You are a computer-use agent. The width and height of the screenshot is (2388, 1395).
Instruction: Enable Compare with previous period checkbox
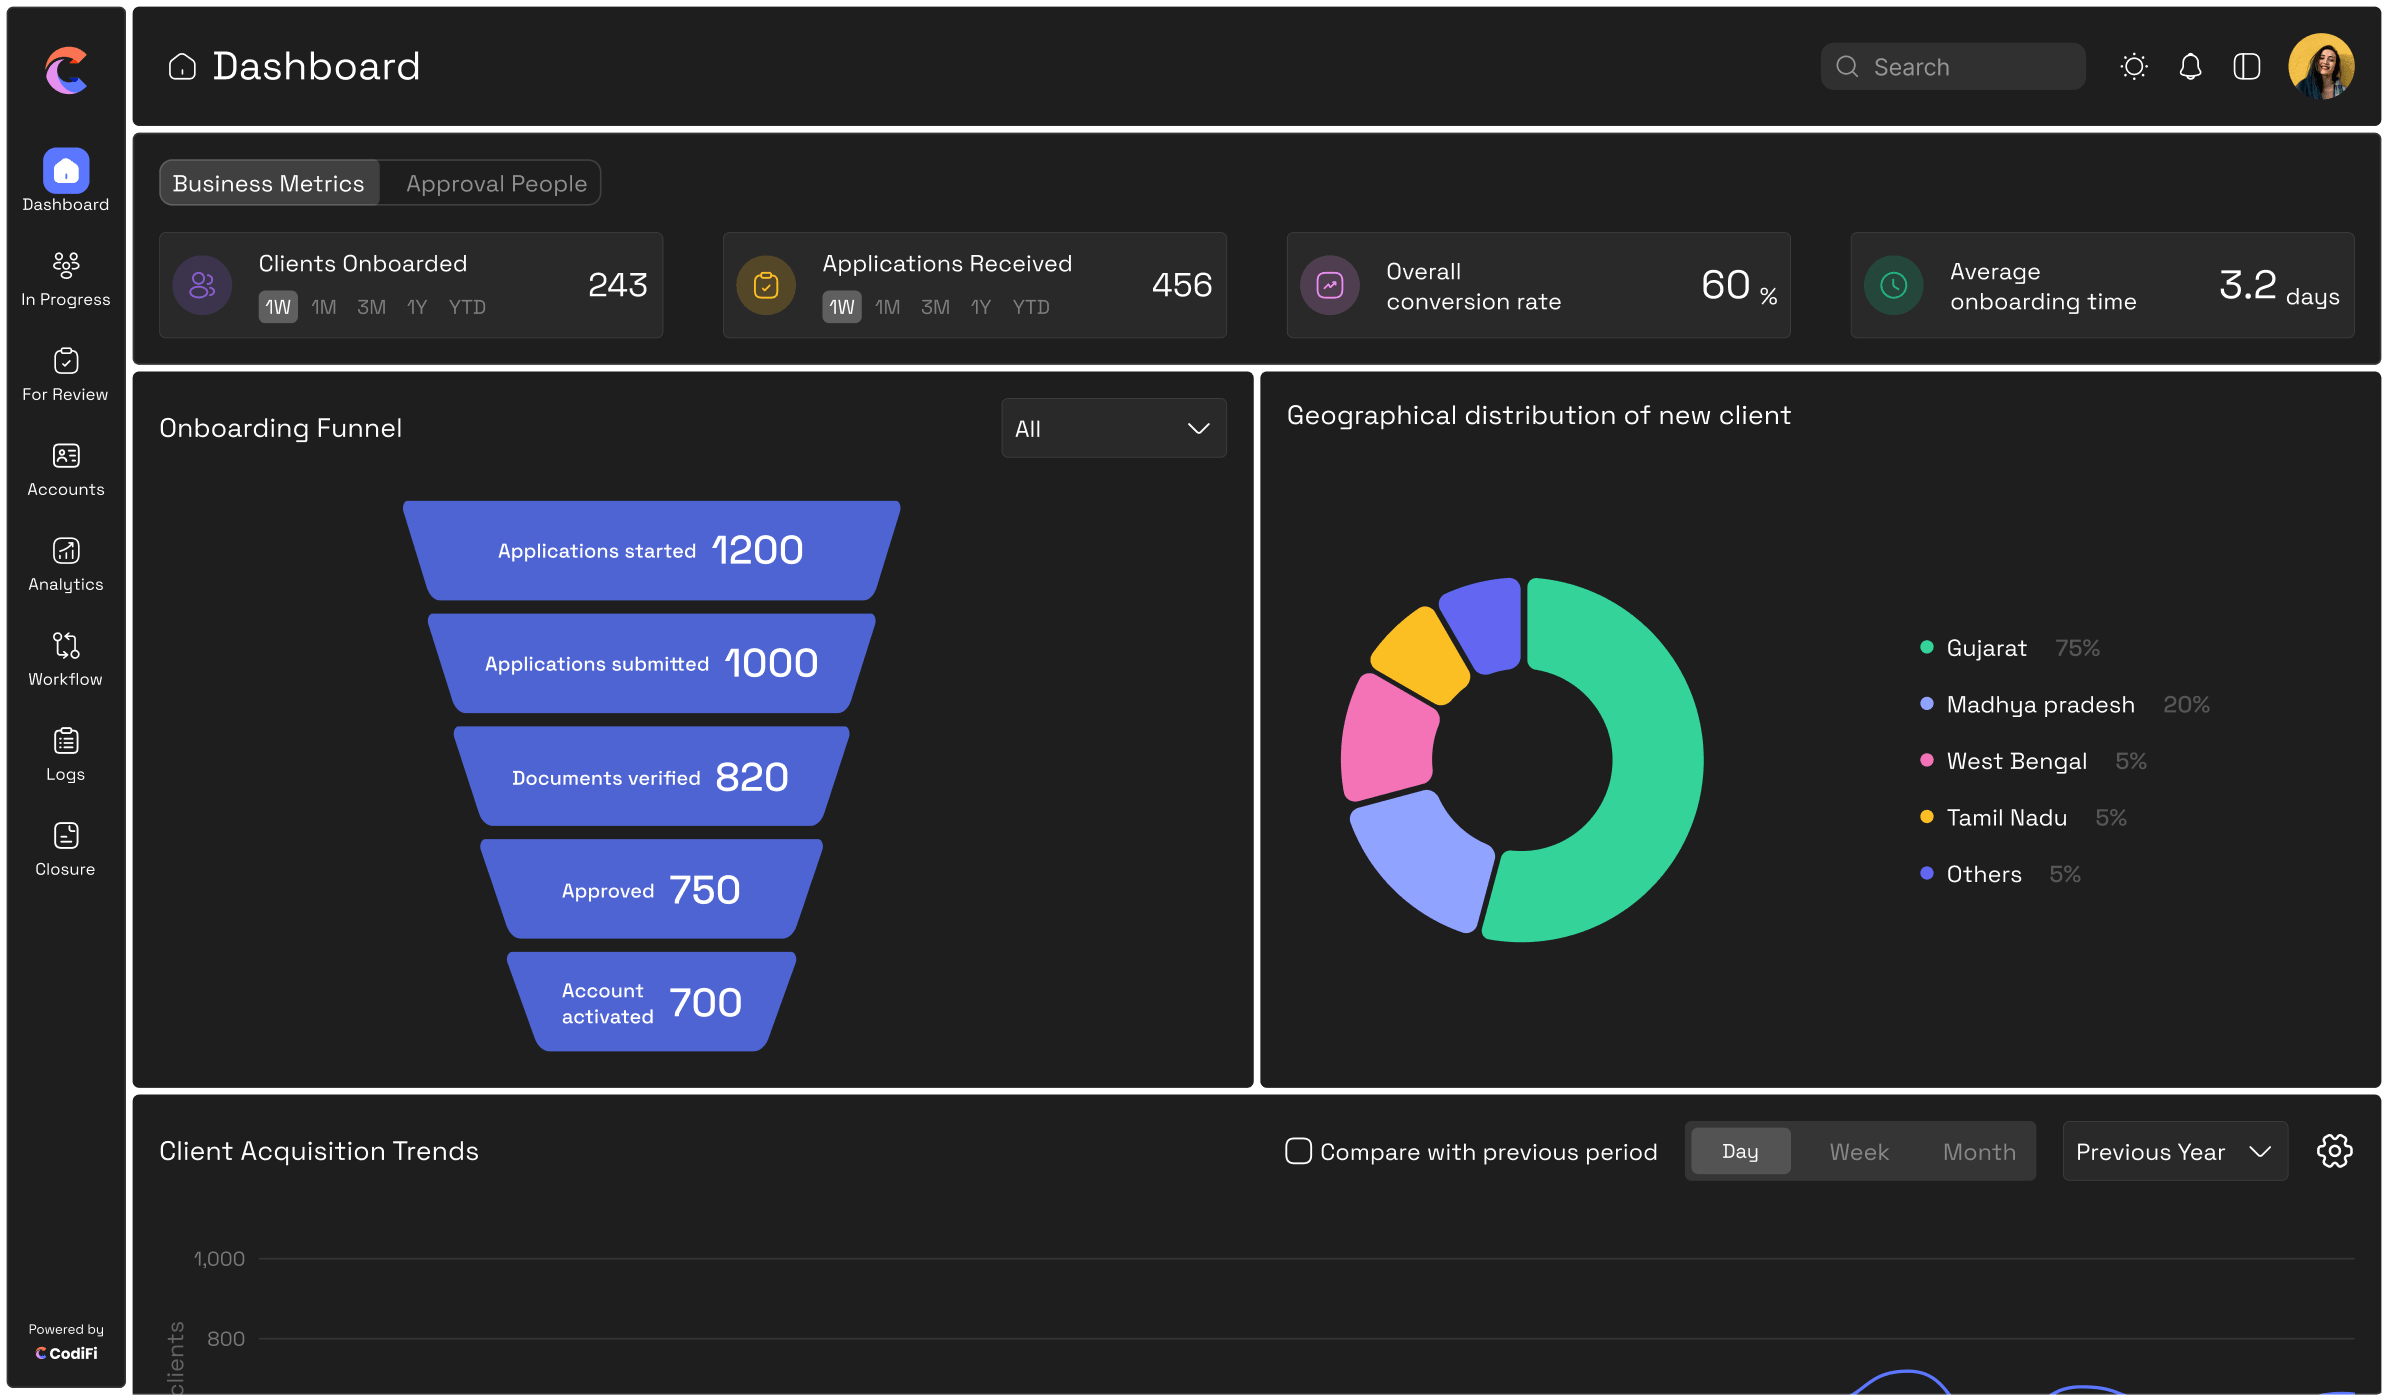pos(1298,1151)
